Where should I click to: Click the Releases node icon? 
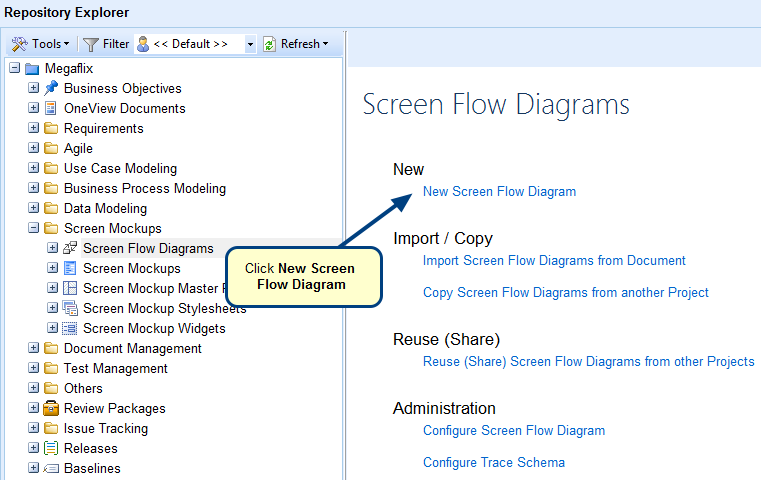[51, 448]
